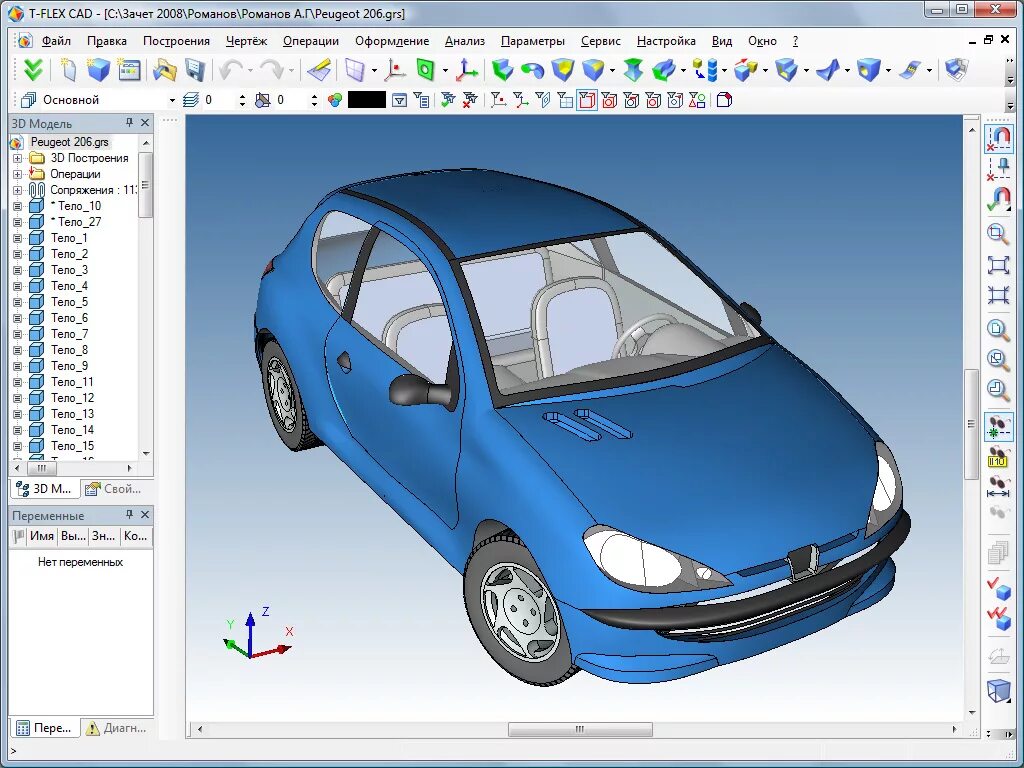Image resolution: width=1024 pixels, height=768 pixels.
Task: Click the Undo arrow icon
Action: [230, 69]
